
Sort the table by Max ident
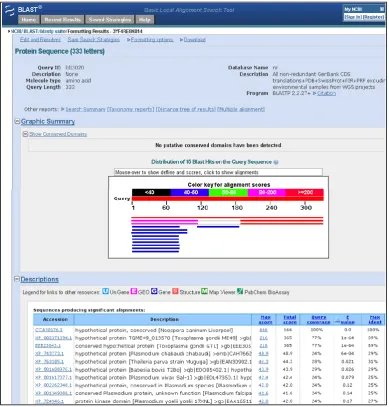coord(375,319)
